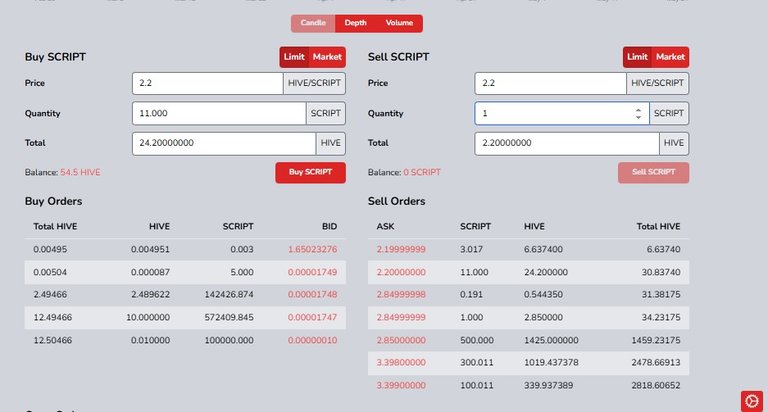Click the Sell Orders heading

[x=396, y=201]
